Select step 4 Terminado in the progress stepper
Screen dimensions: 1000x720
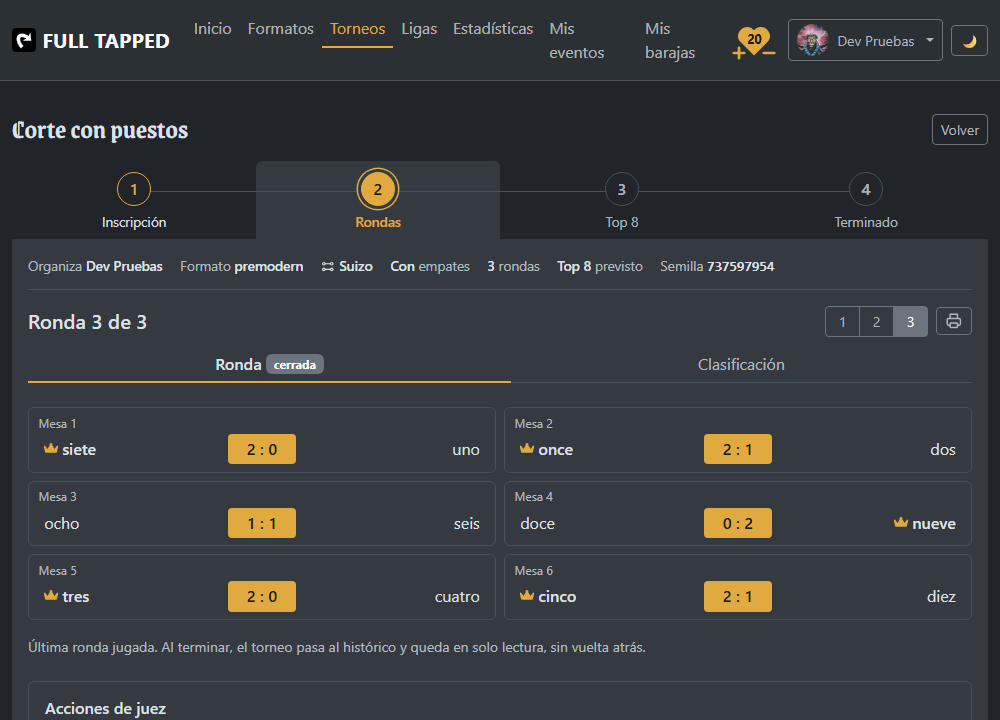[x=865, y=200]
